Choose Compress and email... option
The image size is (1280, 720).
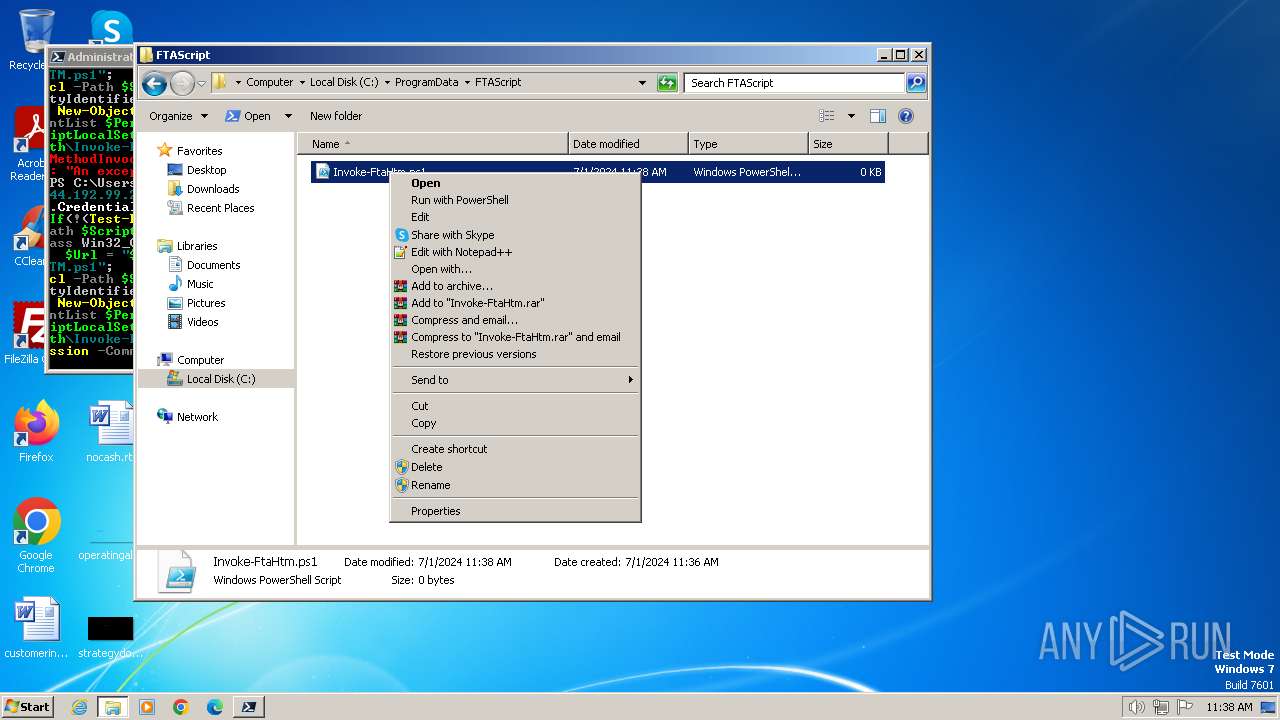pyautogui.click(x=515, y=320)
